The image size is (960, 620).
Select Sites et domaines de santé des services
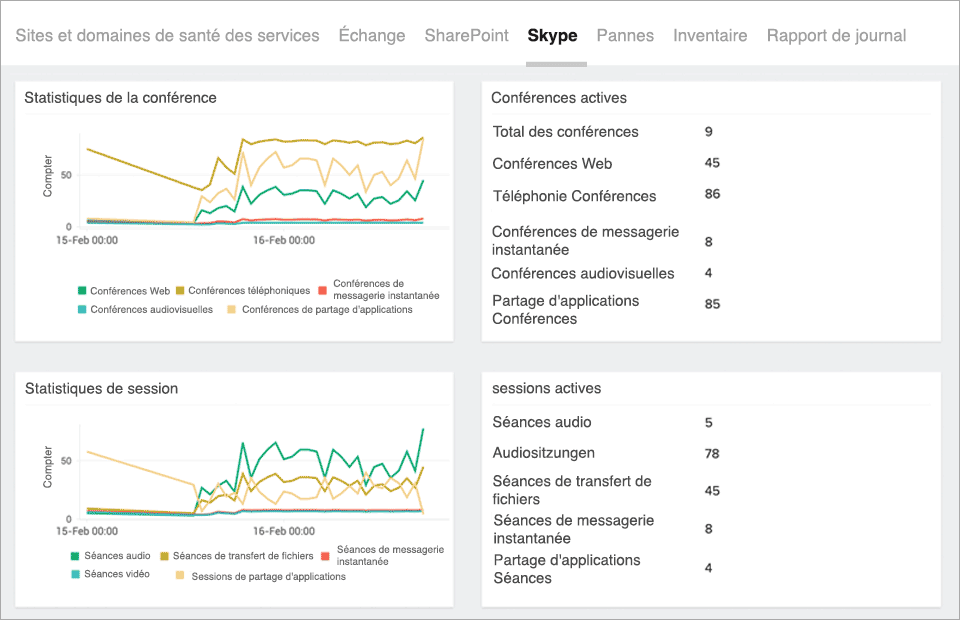pyautogui.click(x=168, y=35)
